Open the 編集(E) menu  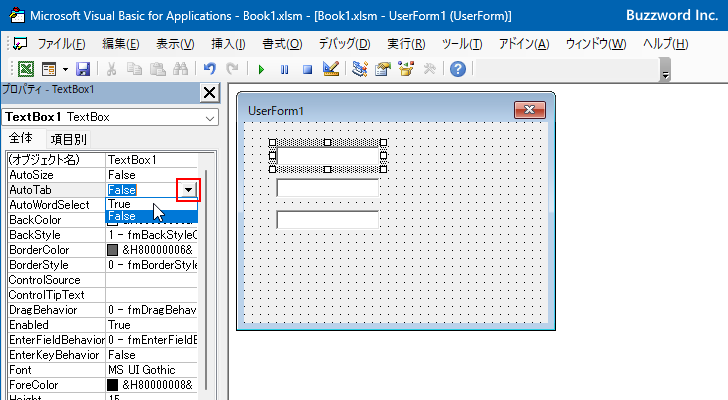121,44
